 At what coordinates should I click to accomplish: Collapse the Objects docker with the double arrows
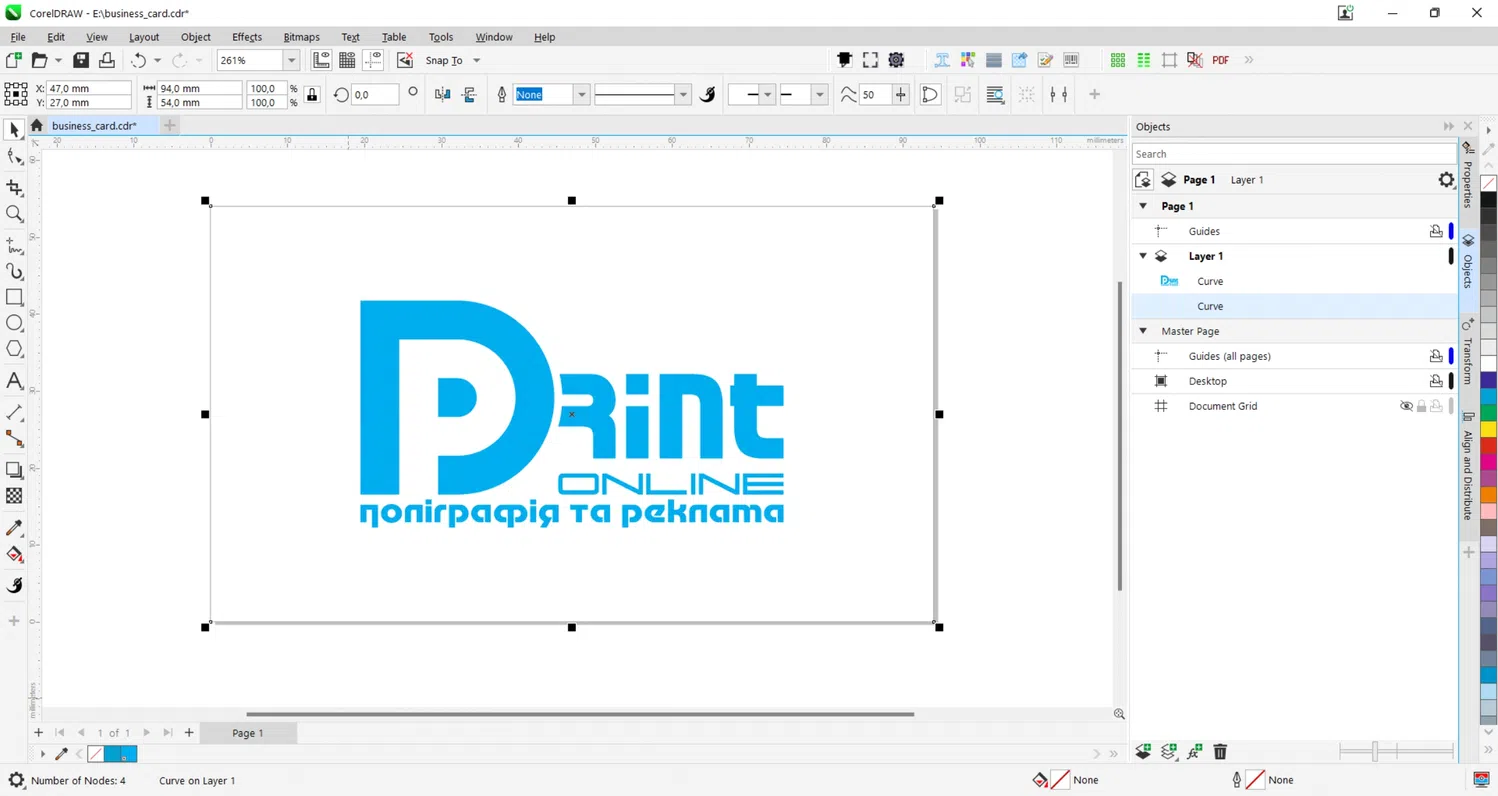(x=1448, y=126)
